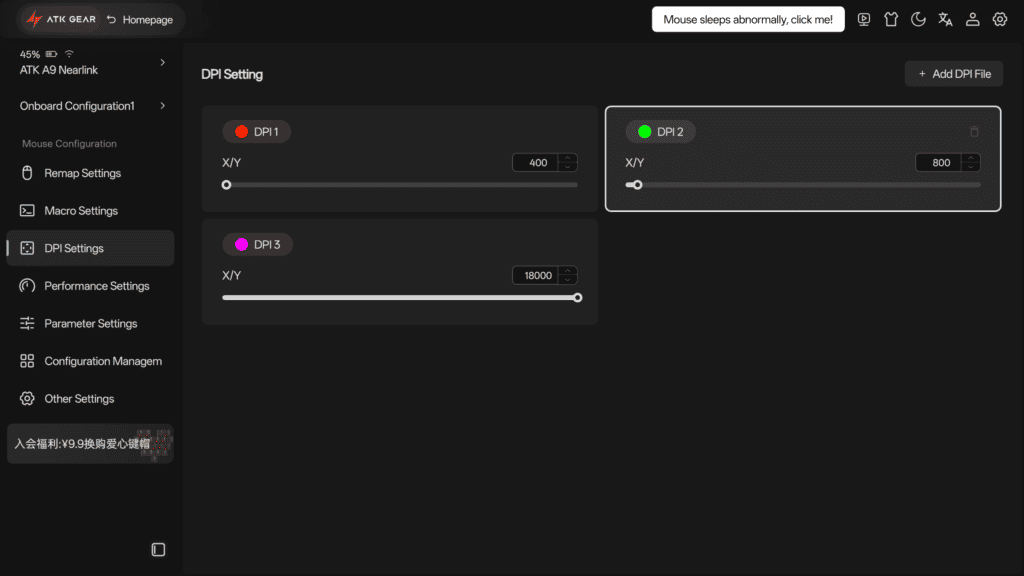This screenshot has height=576, width=1024.
Task: Click the DPI Setting heading
Action: (232, 74)
